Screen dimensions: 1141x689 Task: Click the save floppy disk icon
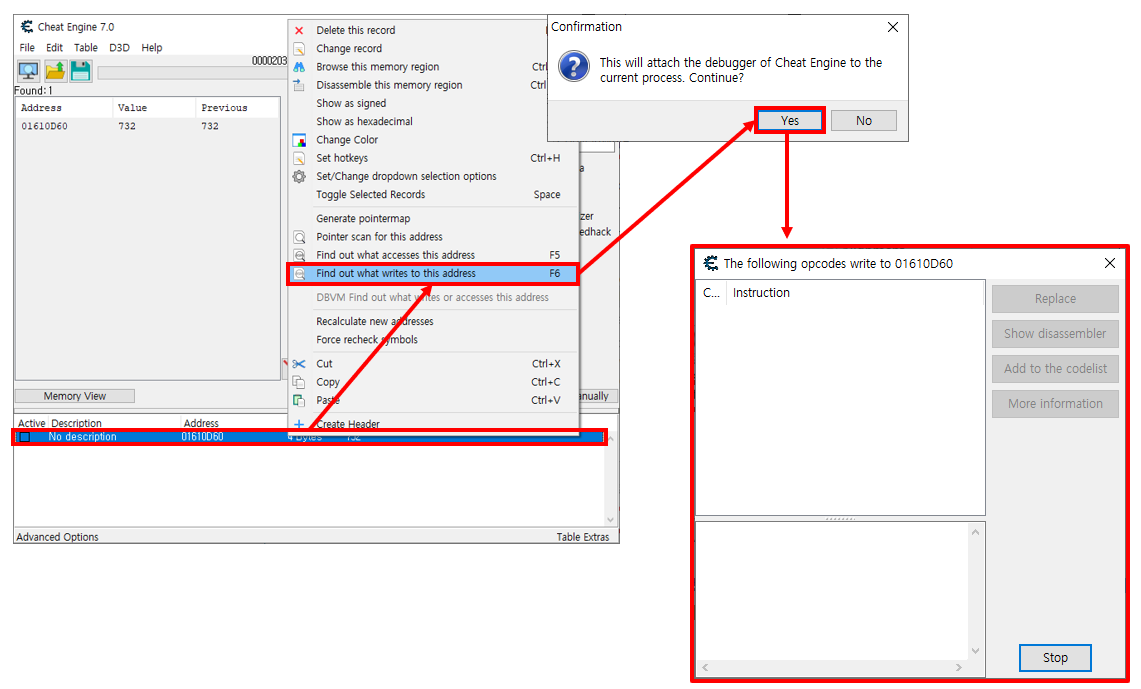pyautogui.click(x=81, y=71)
